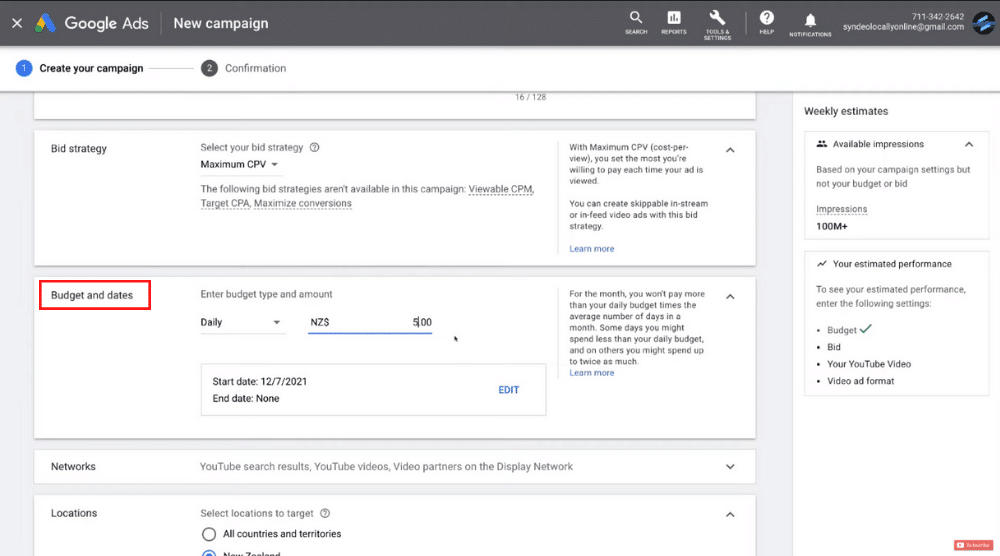
Task: Collapse the Budget and dates section
Action: coord(730,296)
